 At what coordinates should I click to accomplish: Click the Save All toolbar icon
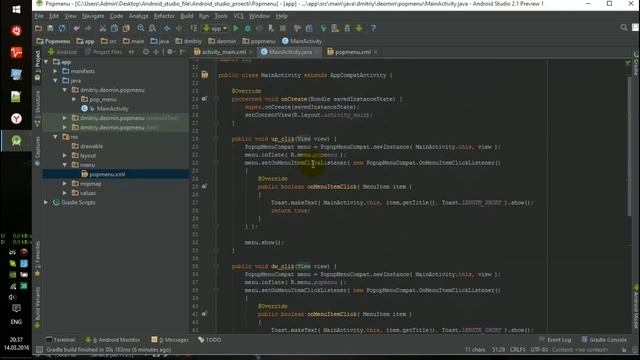[x=50, y=28]
